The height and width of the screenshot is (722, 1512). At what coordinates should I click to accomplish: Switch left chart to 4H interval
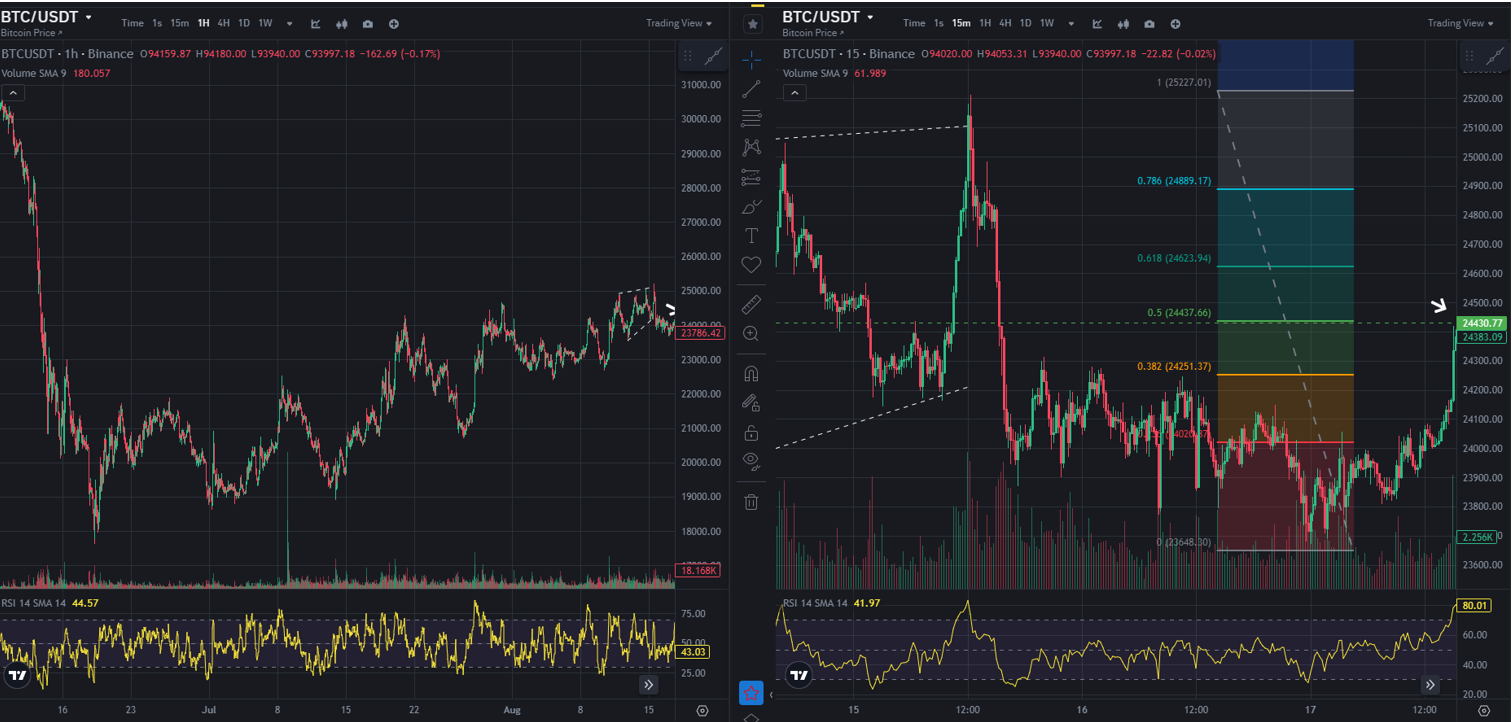tap(223, 23)
